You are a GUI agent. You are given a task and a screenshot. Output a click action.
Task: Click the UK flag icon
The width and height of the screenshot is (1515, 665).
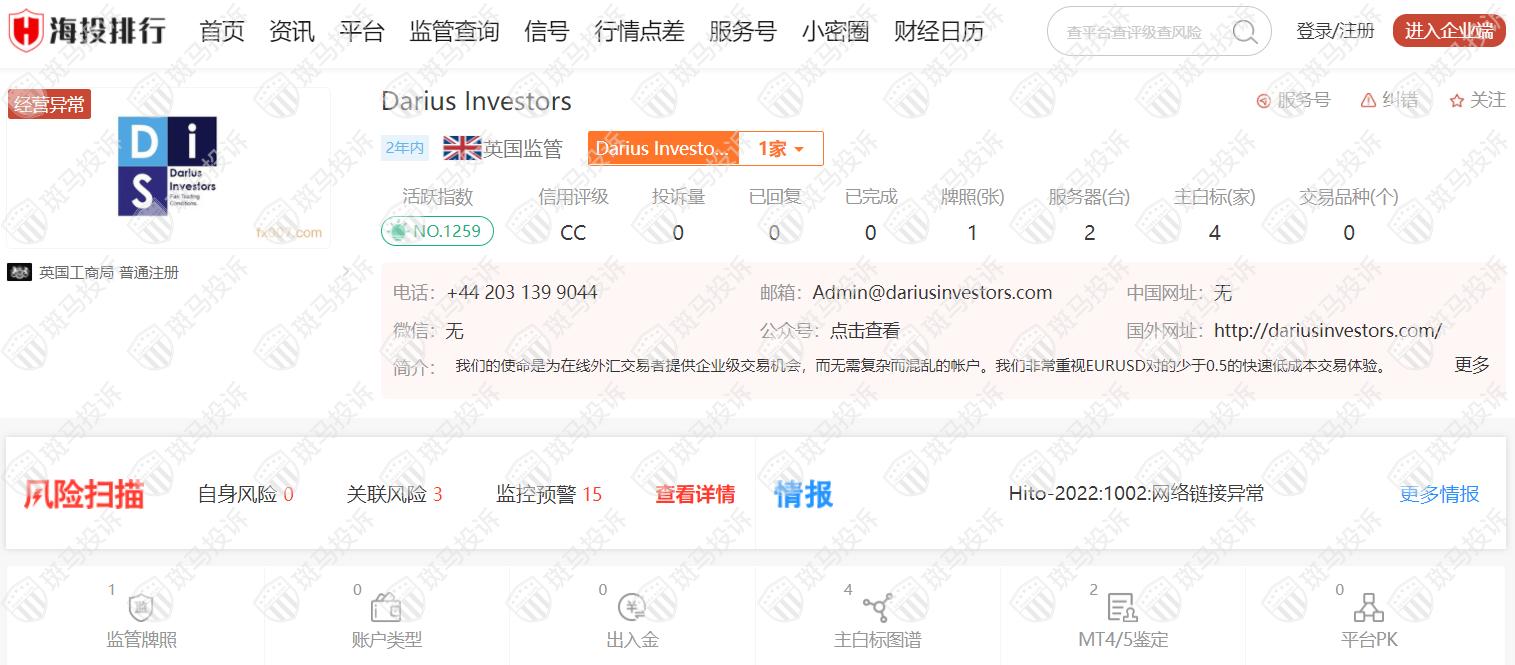(462, 148)
